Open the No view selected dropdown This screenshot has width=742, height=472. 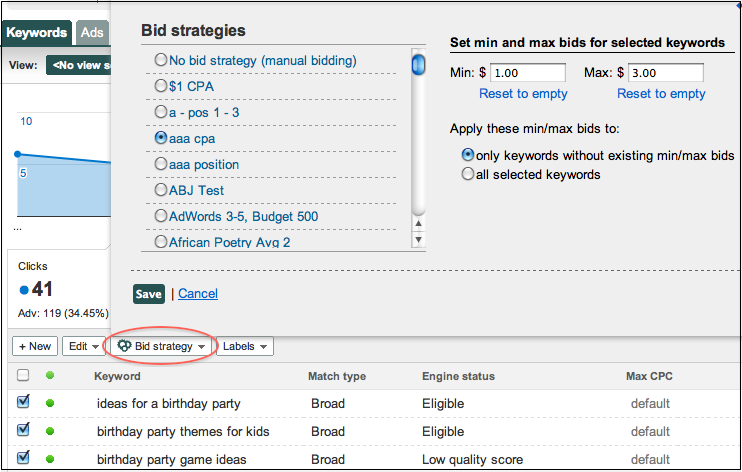(79, 65)
